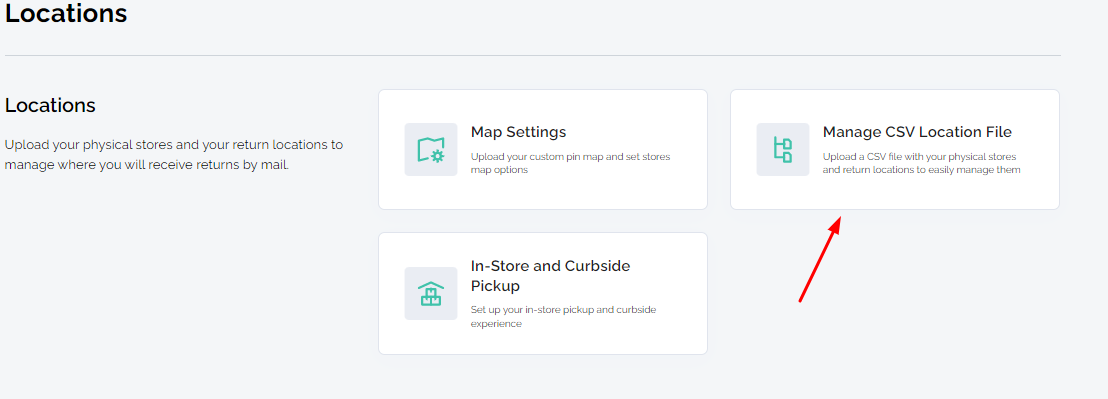
Task: Click text 'Set up your in-store pickup and curbside experience'
Action: [563, 317]
